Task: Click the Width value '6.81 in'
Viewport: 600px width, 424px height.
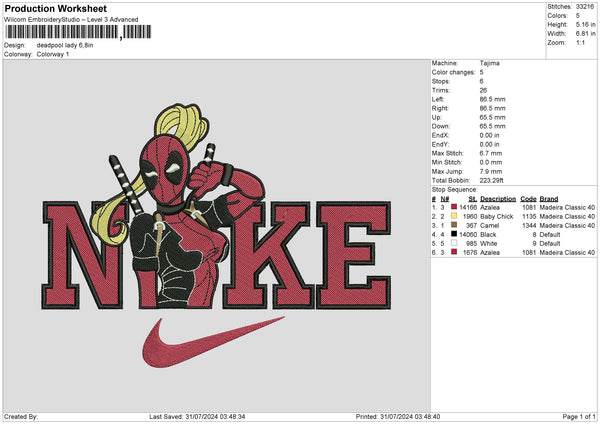Action: (585, 34)
